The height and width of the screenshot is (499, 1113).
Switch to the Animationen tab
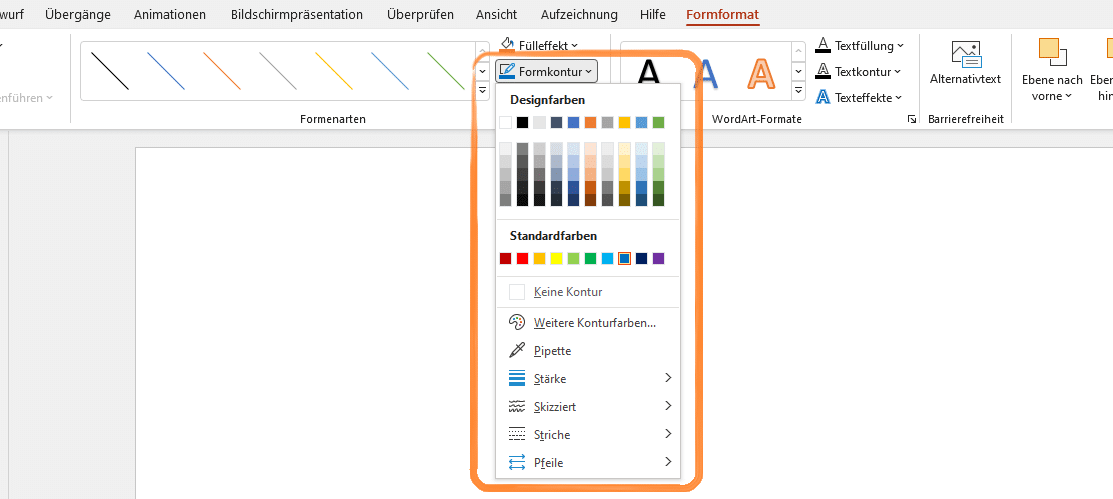point(170,14)
